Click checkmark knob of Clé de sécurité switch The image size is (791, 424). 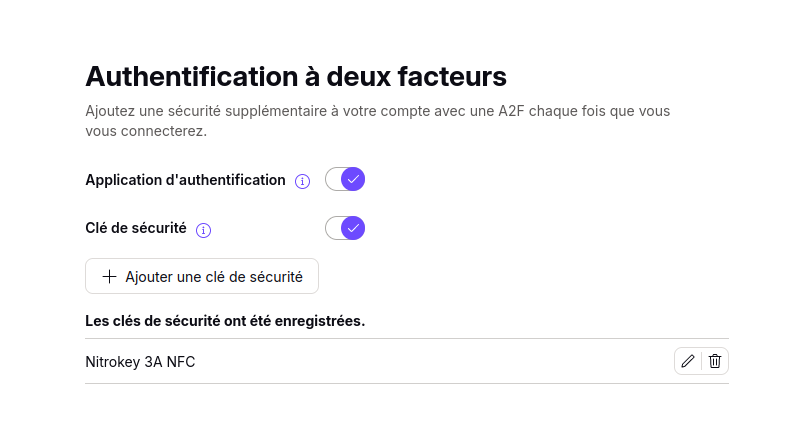(353, 228)
